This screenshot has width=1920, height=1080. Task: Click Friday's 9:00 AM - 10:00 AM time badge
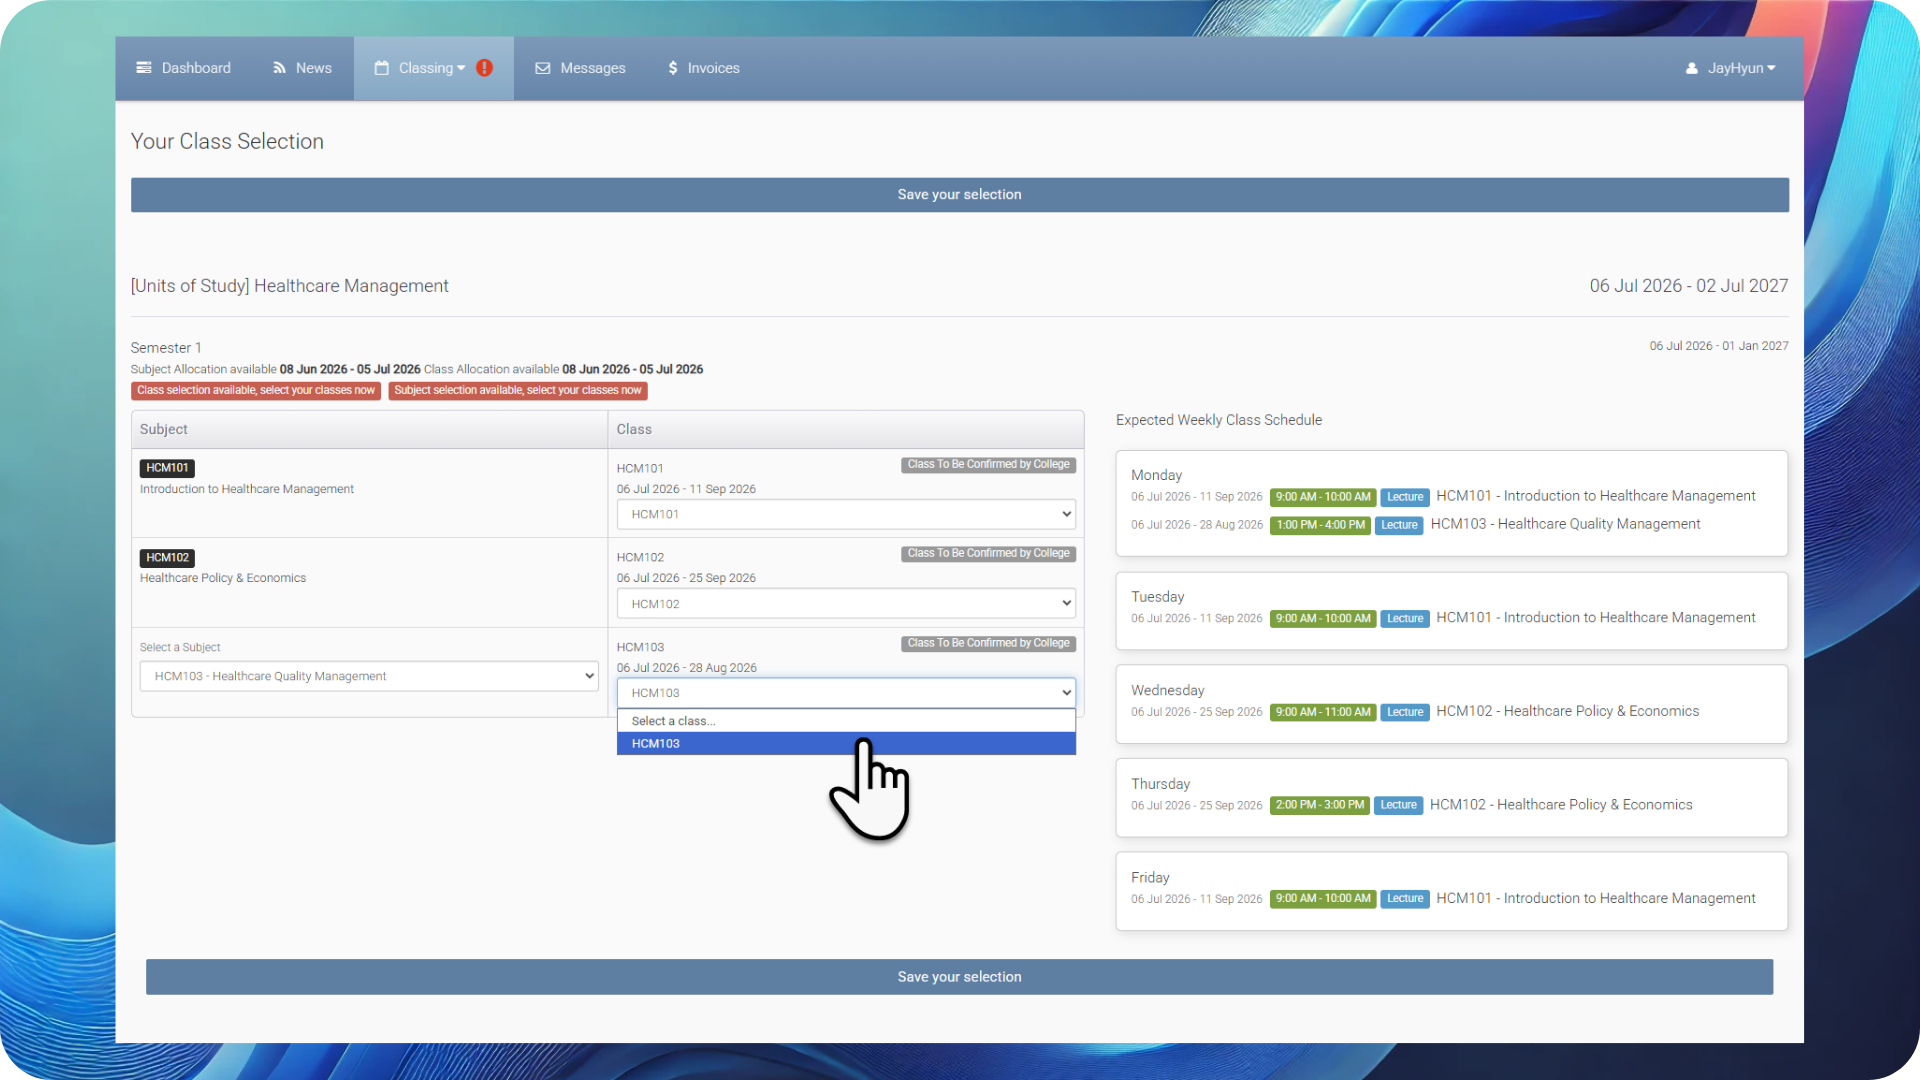[1323, 899]
